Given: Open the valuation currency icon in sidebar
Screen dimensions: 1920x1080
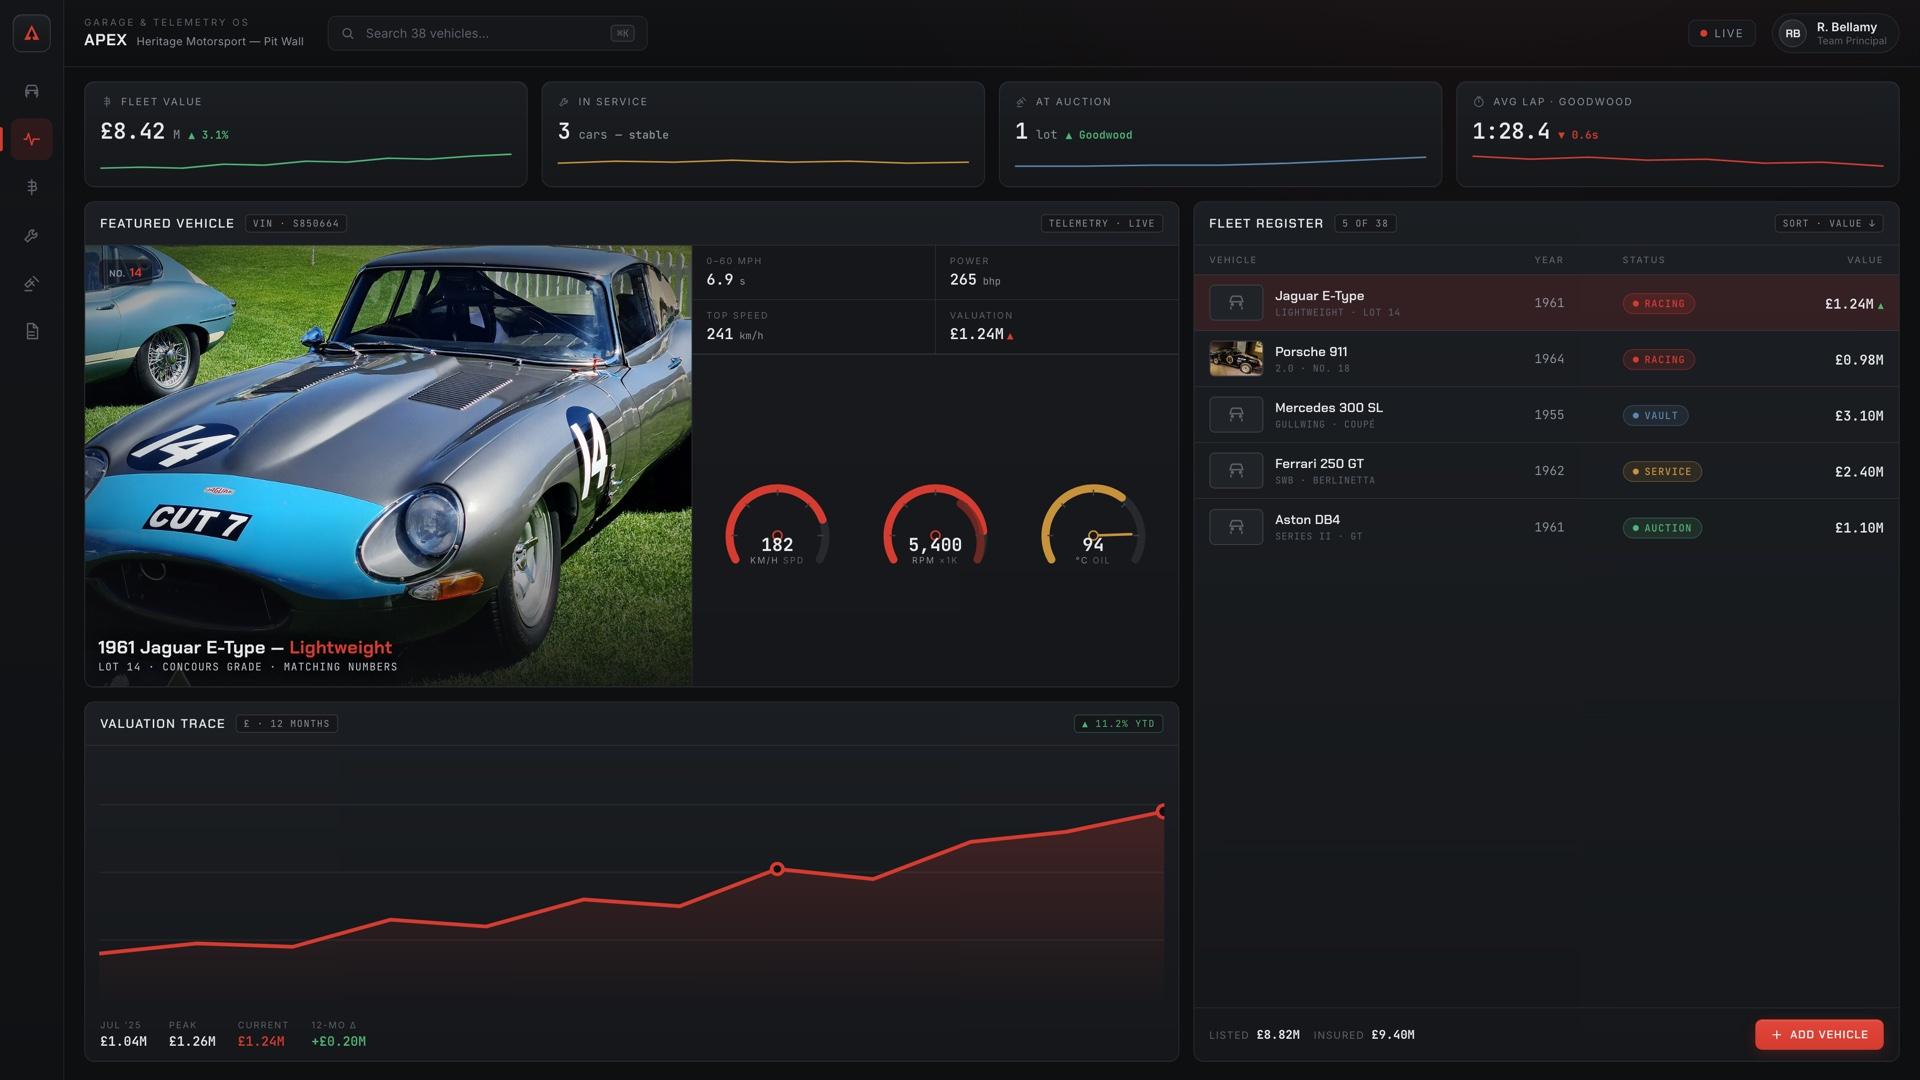Looking at the screenshot, I should coord(32,187).
